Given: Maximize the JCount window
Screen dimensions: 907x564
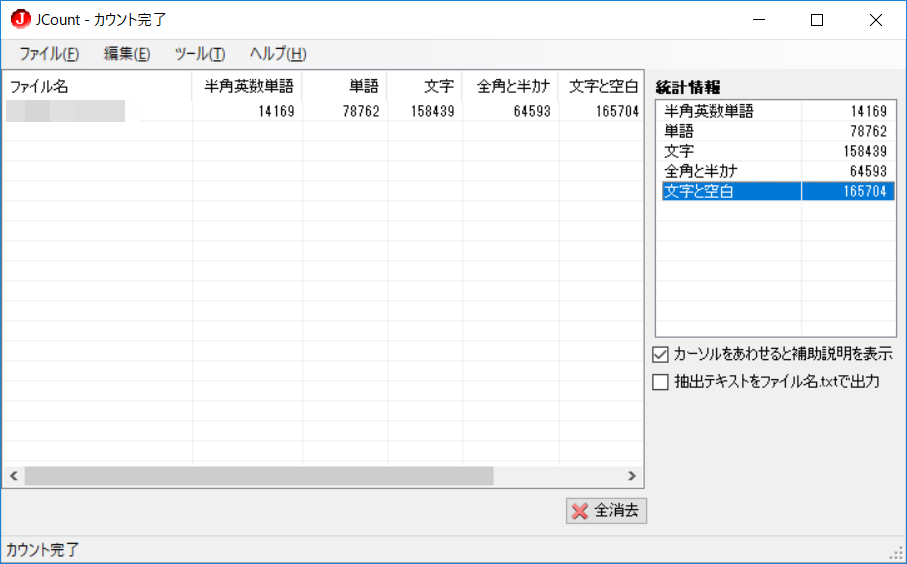Looking at the screenshot, I should click(817, 20).
